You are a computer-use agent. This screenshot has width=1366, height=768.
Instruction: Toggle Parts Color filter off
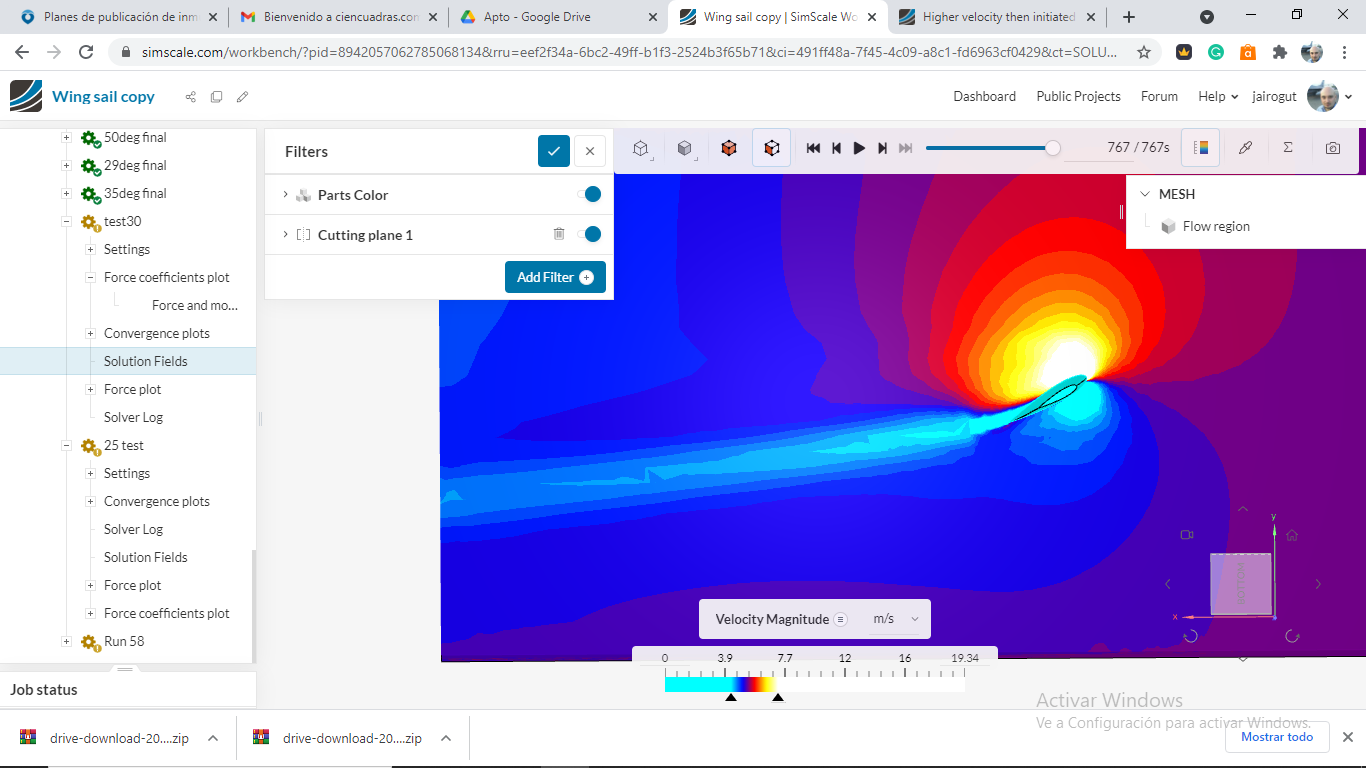590,194
